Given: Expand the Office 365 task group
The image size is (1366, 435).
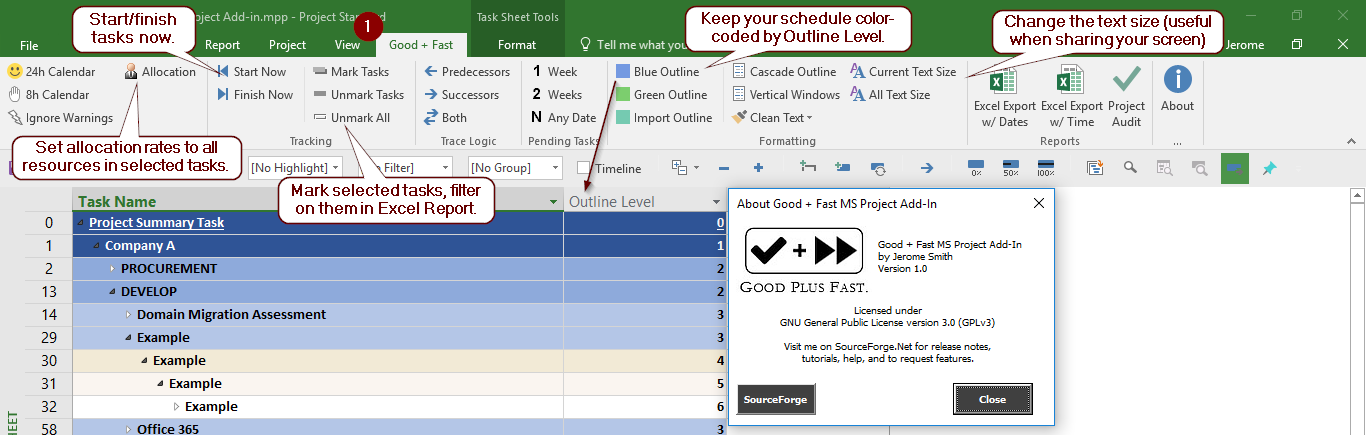Looking at the screenshot, I should pos(128,429).
